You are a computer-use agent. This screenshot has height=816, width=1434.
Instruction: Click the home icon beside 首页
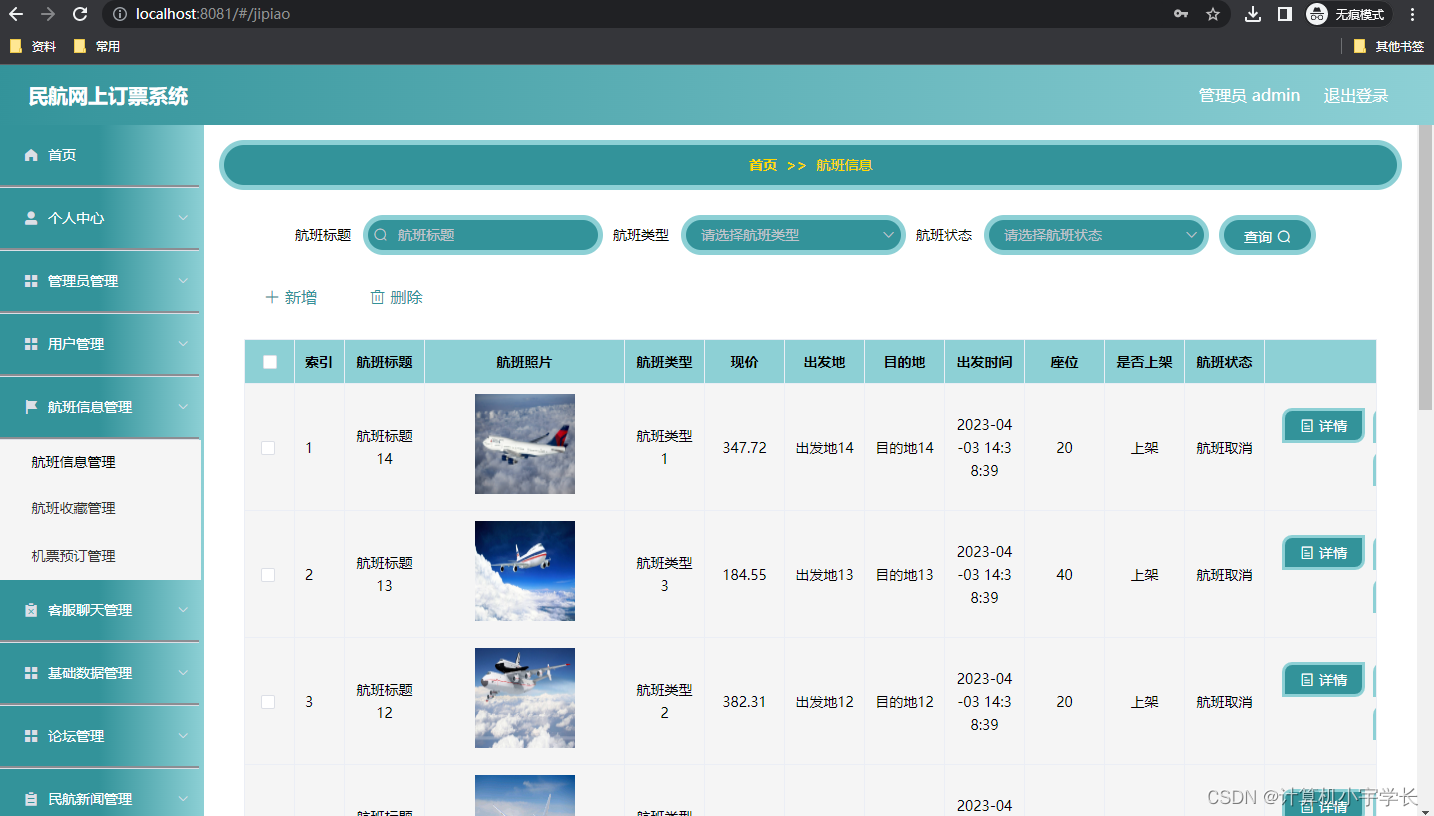click(x=31, y=155)
